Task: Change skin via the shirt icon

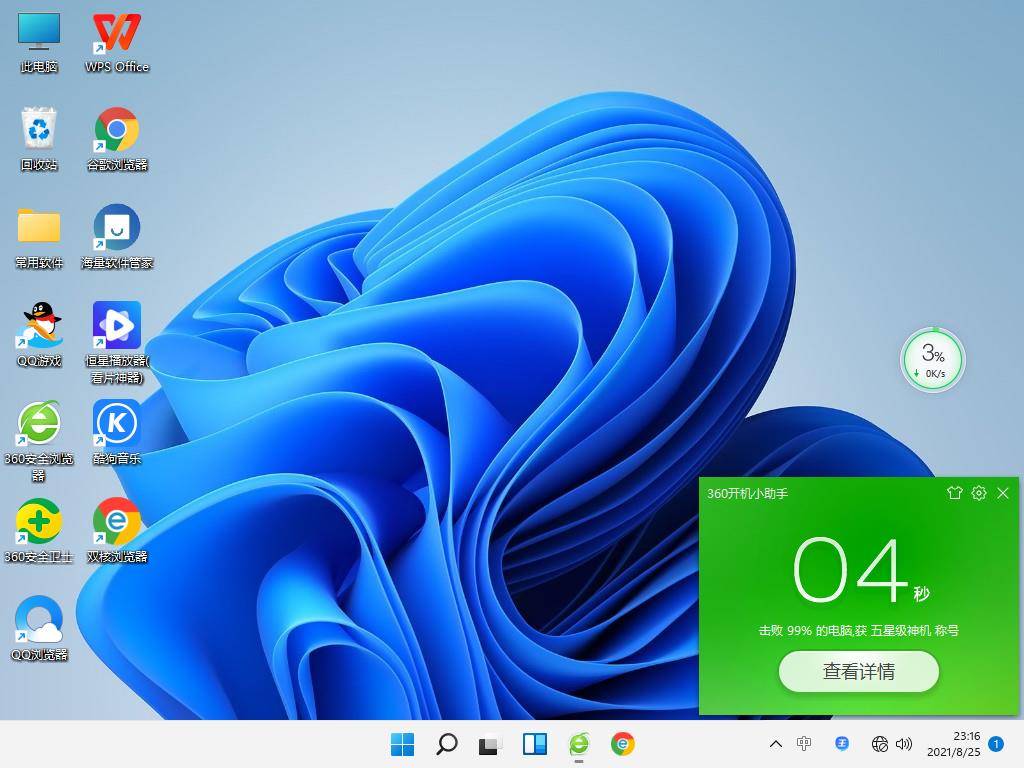Action: [x=954, y=493]
